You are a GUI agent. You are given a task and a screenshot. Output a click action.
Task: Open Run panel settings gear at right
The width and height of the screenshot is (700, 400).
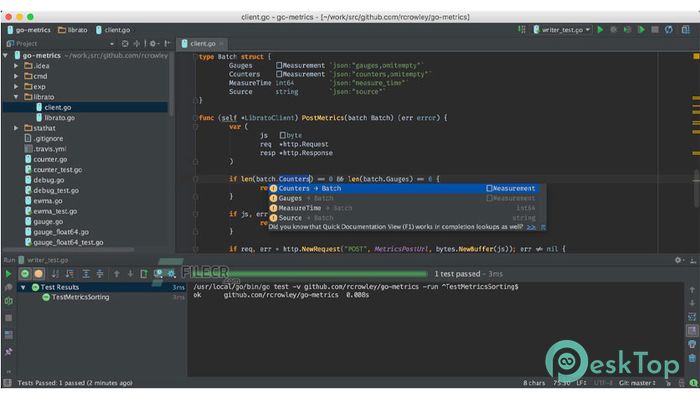click(678, 260)
